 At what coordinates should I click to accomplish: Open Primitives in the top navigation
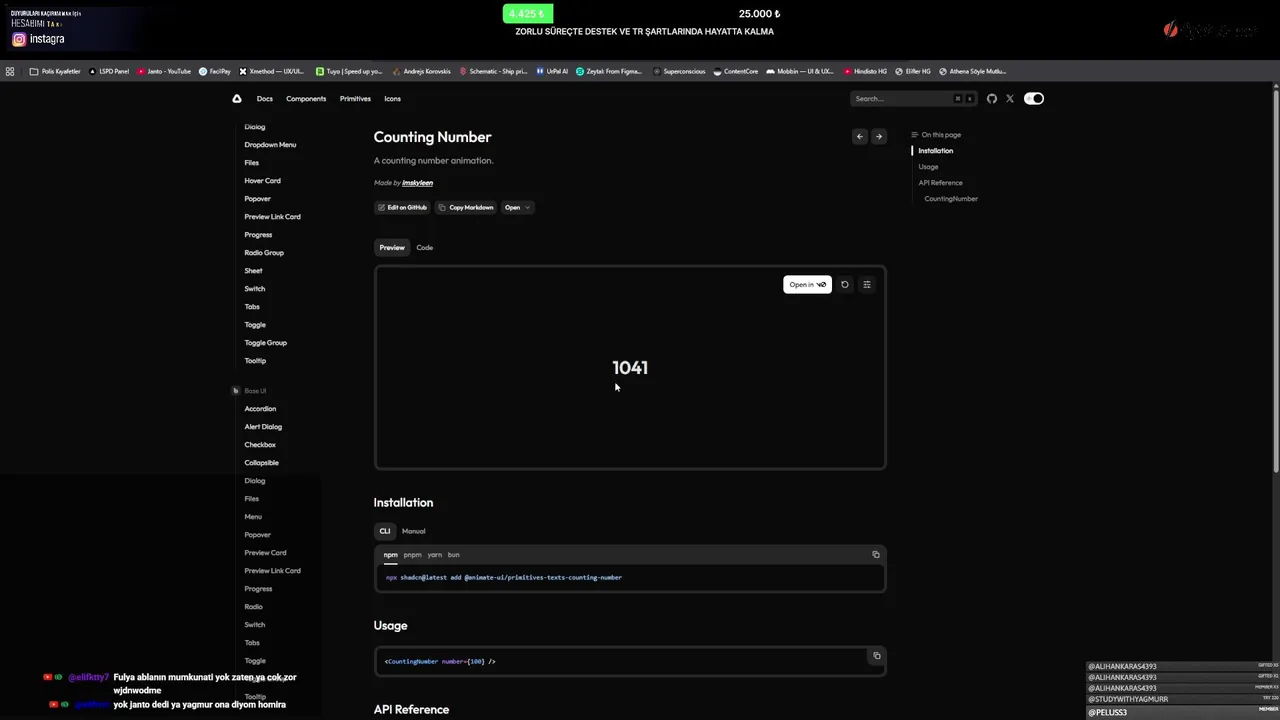pyautogui.click(x=355, y=98)
